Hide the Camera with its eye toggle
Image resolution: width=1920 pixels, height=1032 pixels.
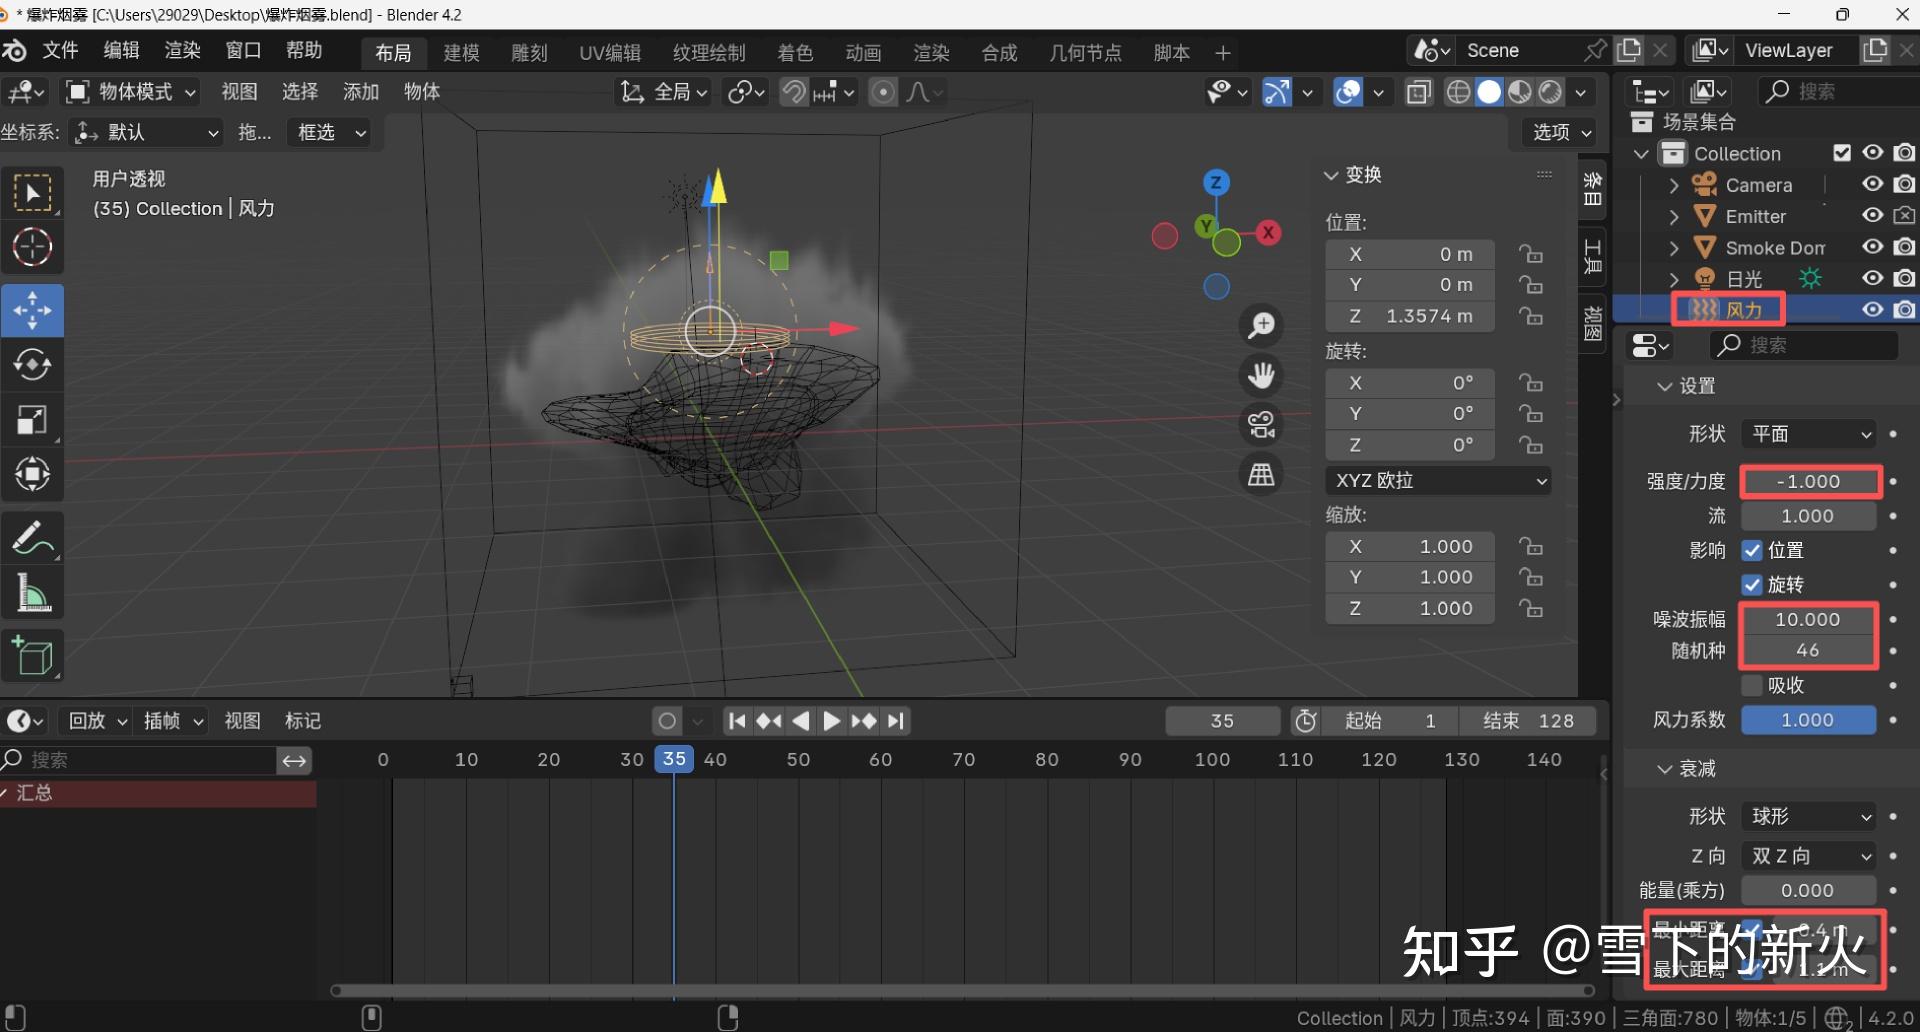(x=1872, y=184)
